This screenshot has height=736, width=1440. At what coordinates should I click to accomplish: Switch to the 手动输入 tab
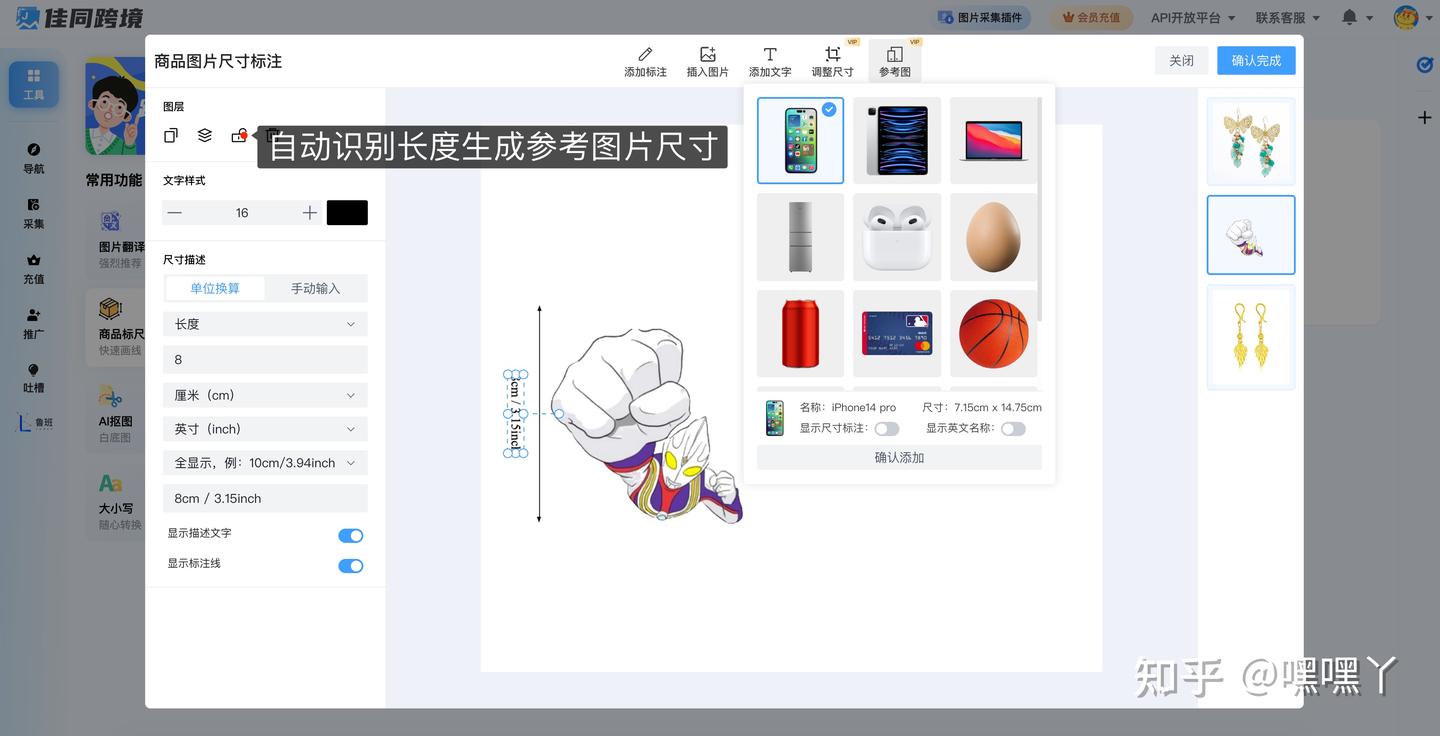(x=314, y=288)
